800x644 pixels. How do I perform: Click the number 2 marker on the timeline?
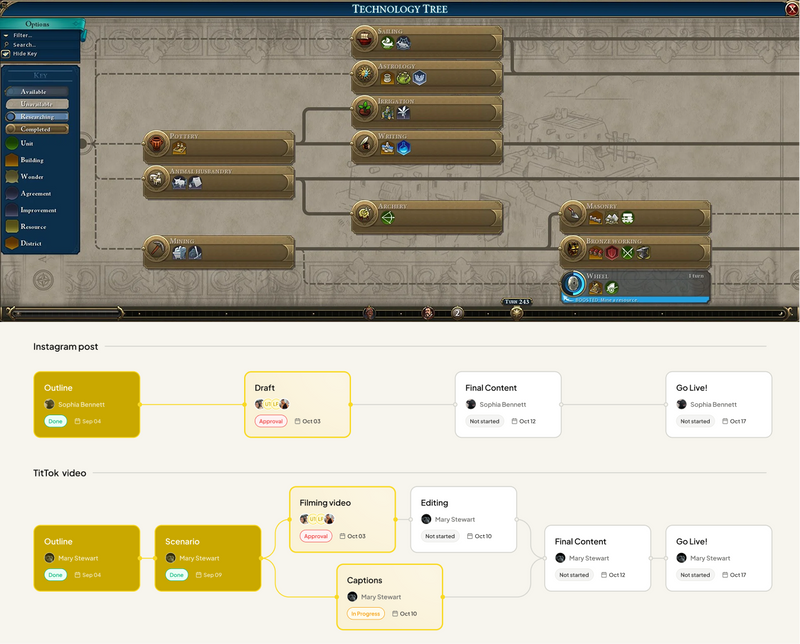coord(458,313)
